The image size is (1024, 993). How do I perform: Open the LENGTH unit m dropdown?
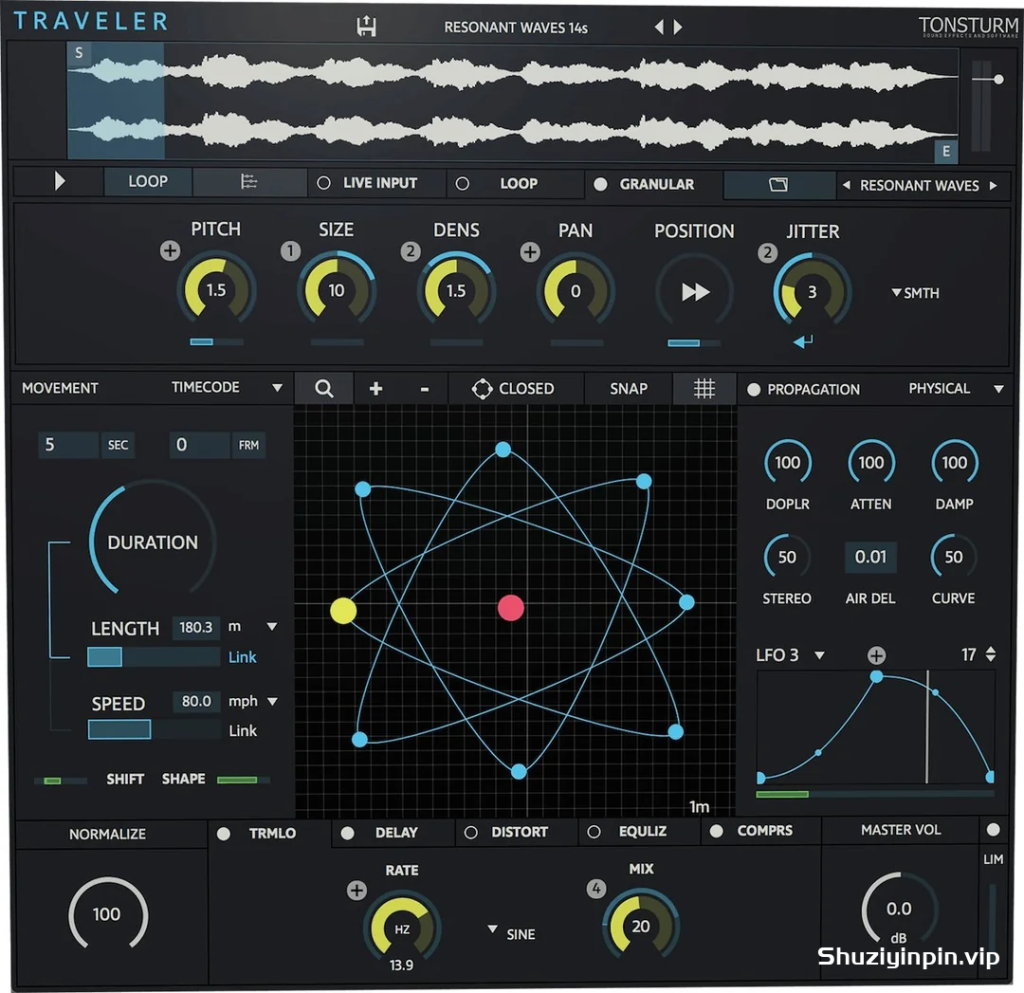(272, 627)
